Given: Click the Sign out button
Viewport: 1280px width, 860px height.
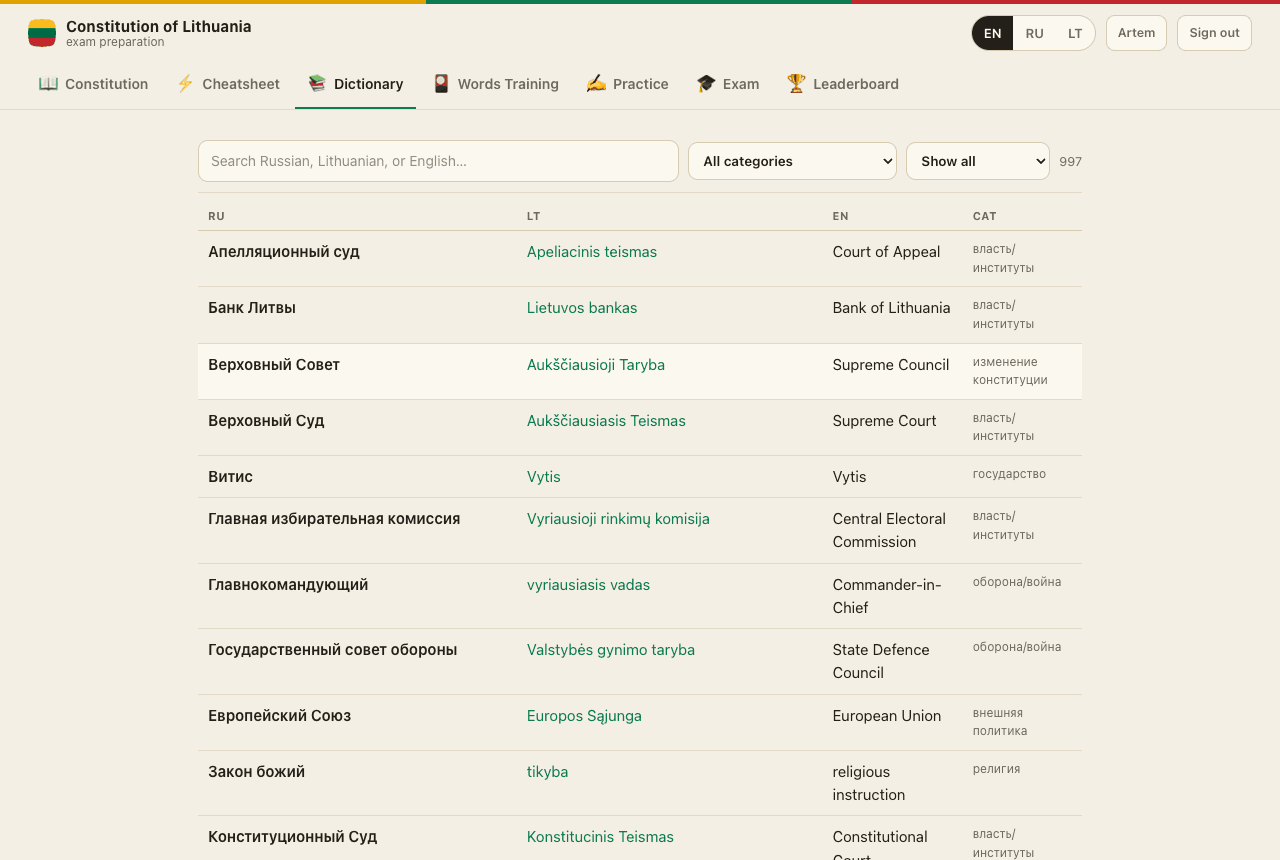Looking at the screenshot, I should pos(1214,33).
